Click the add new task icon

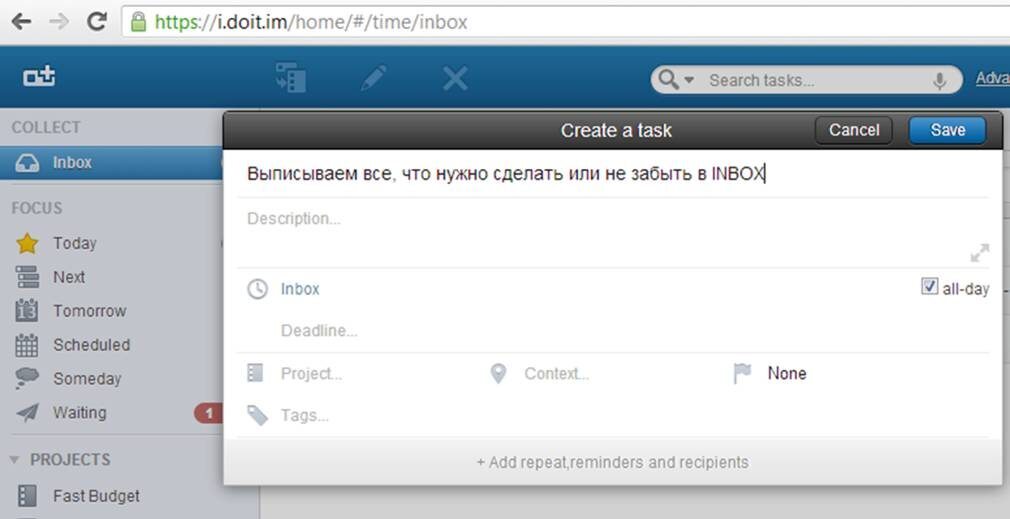pos(39,79)
